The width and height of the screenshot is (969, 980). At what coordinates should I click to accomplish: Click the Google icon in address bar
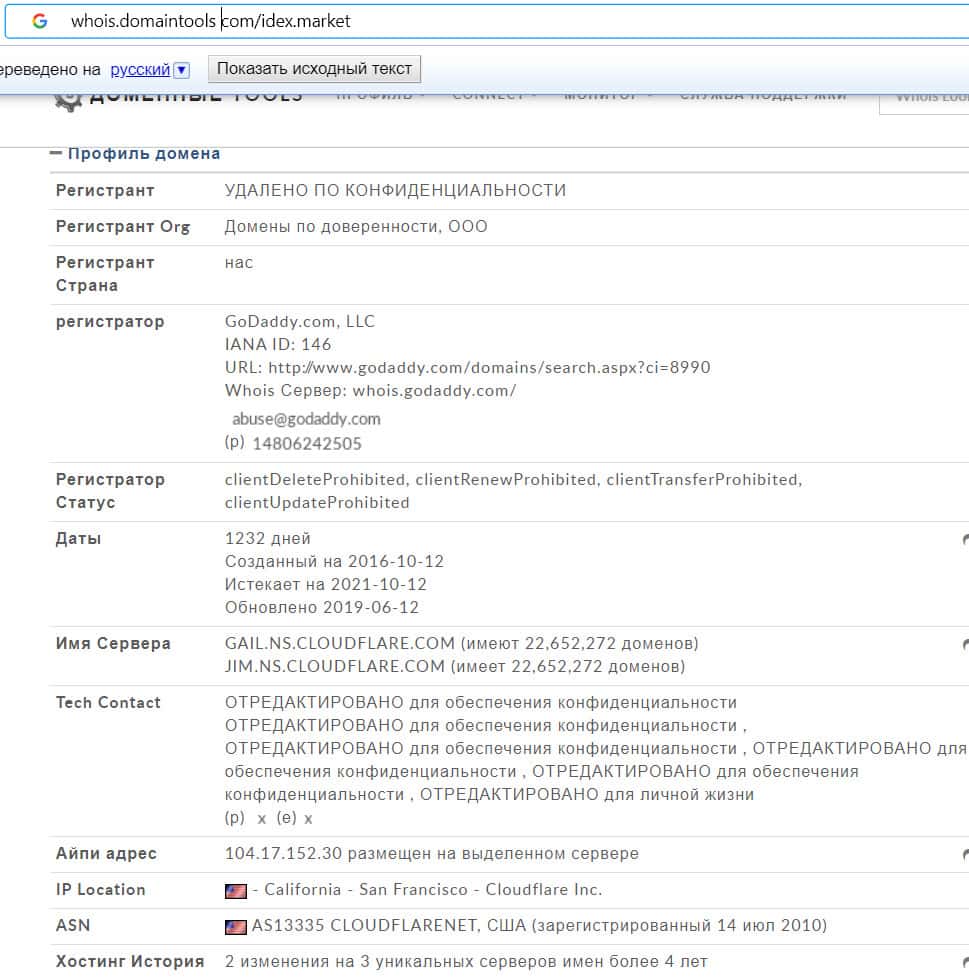[x=40, y=21]
